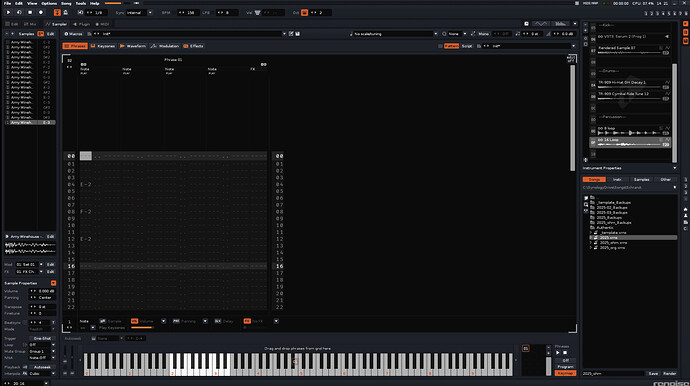Click the record button in transport
The image size is (690, 386).
(41, 13)
